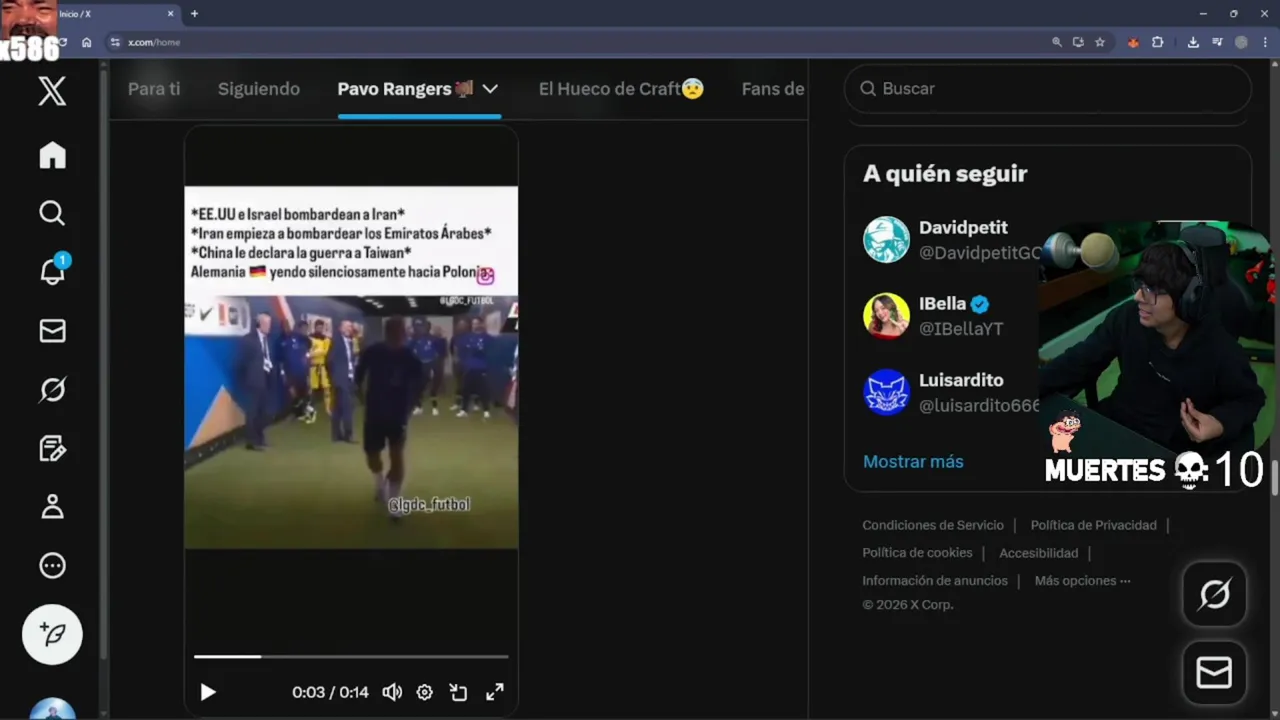1280x720 pixels.
Task: Open Información de anuncios link
Action: pos(935,581)
